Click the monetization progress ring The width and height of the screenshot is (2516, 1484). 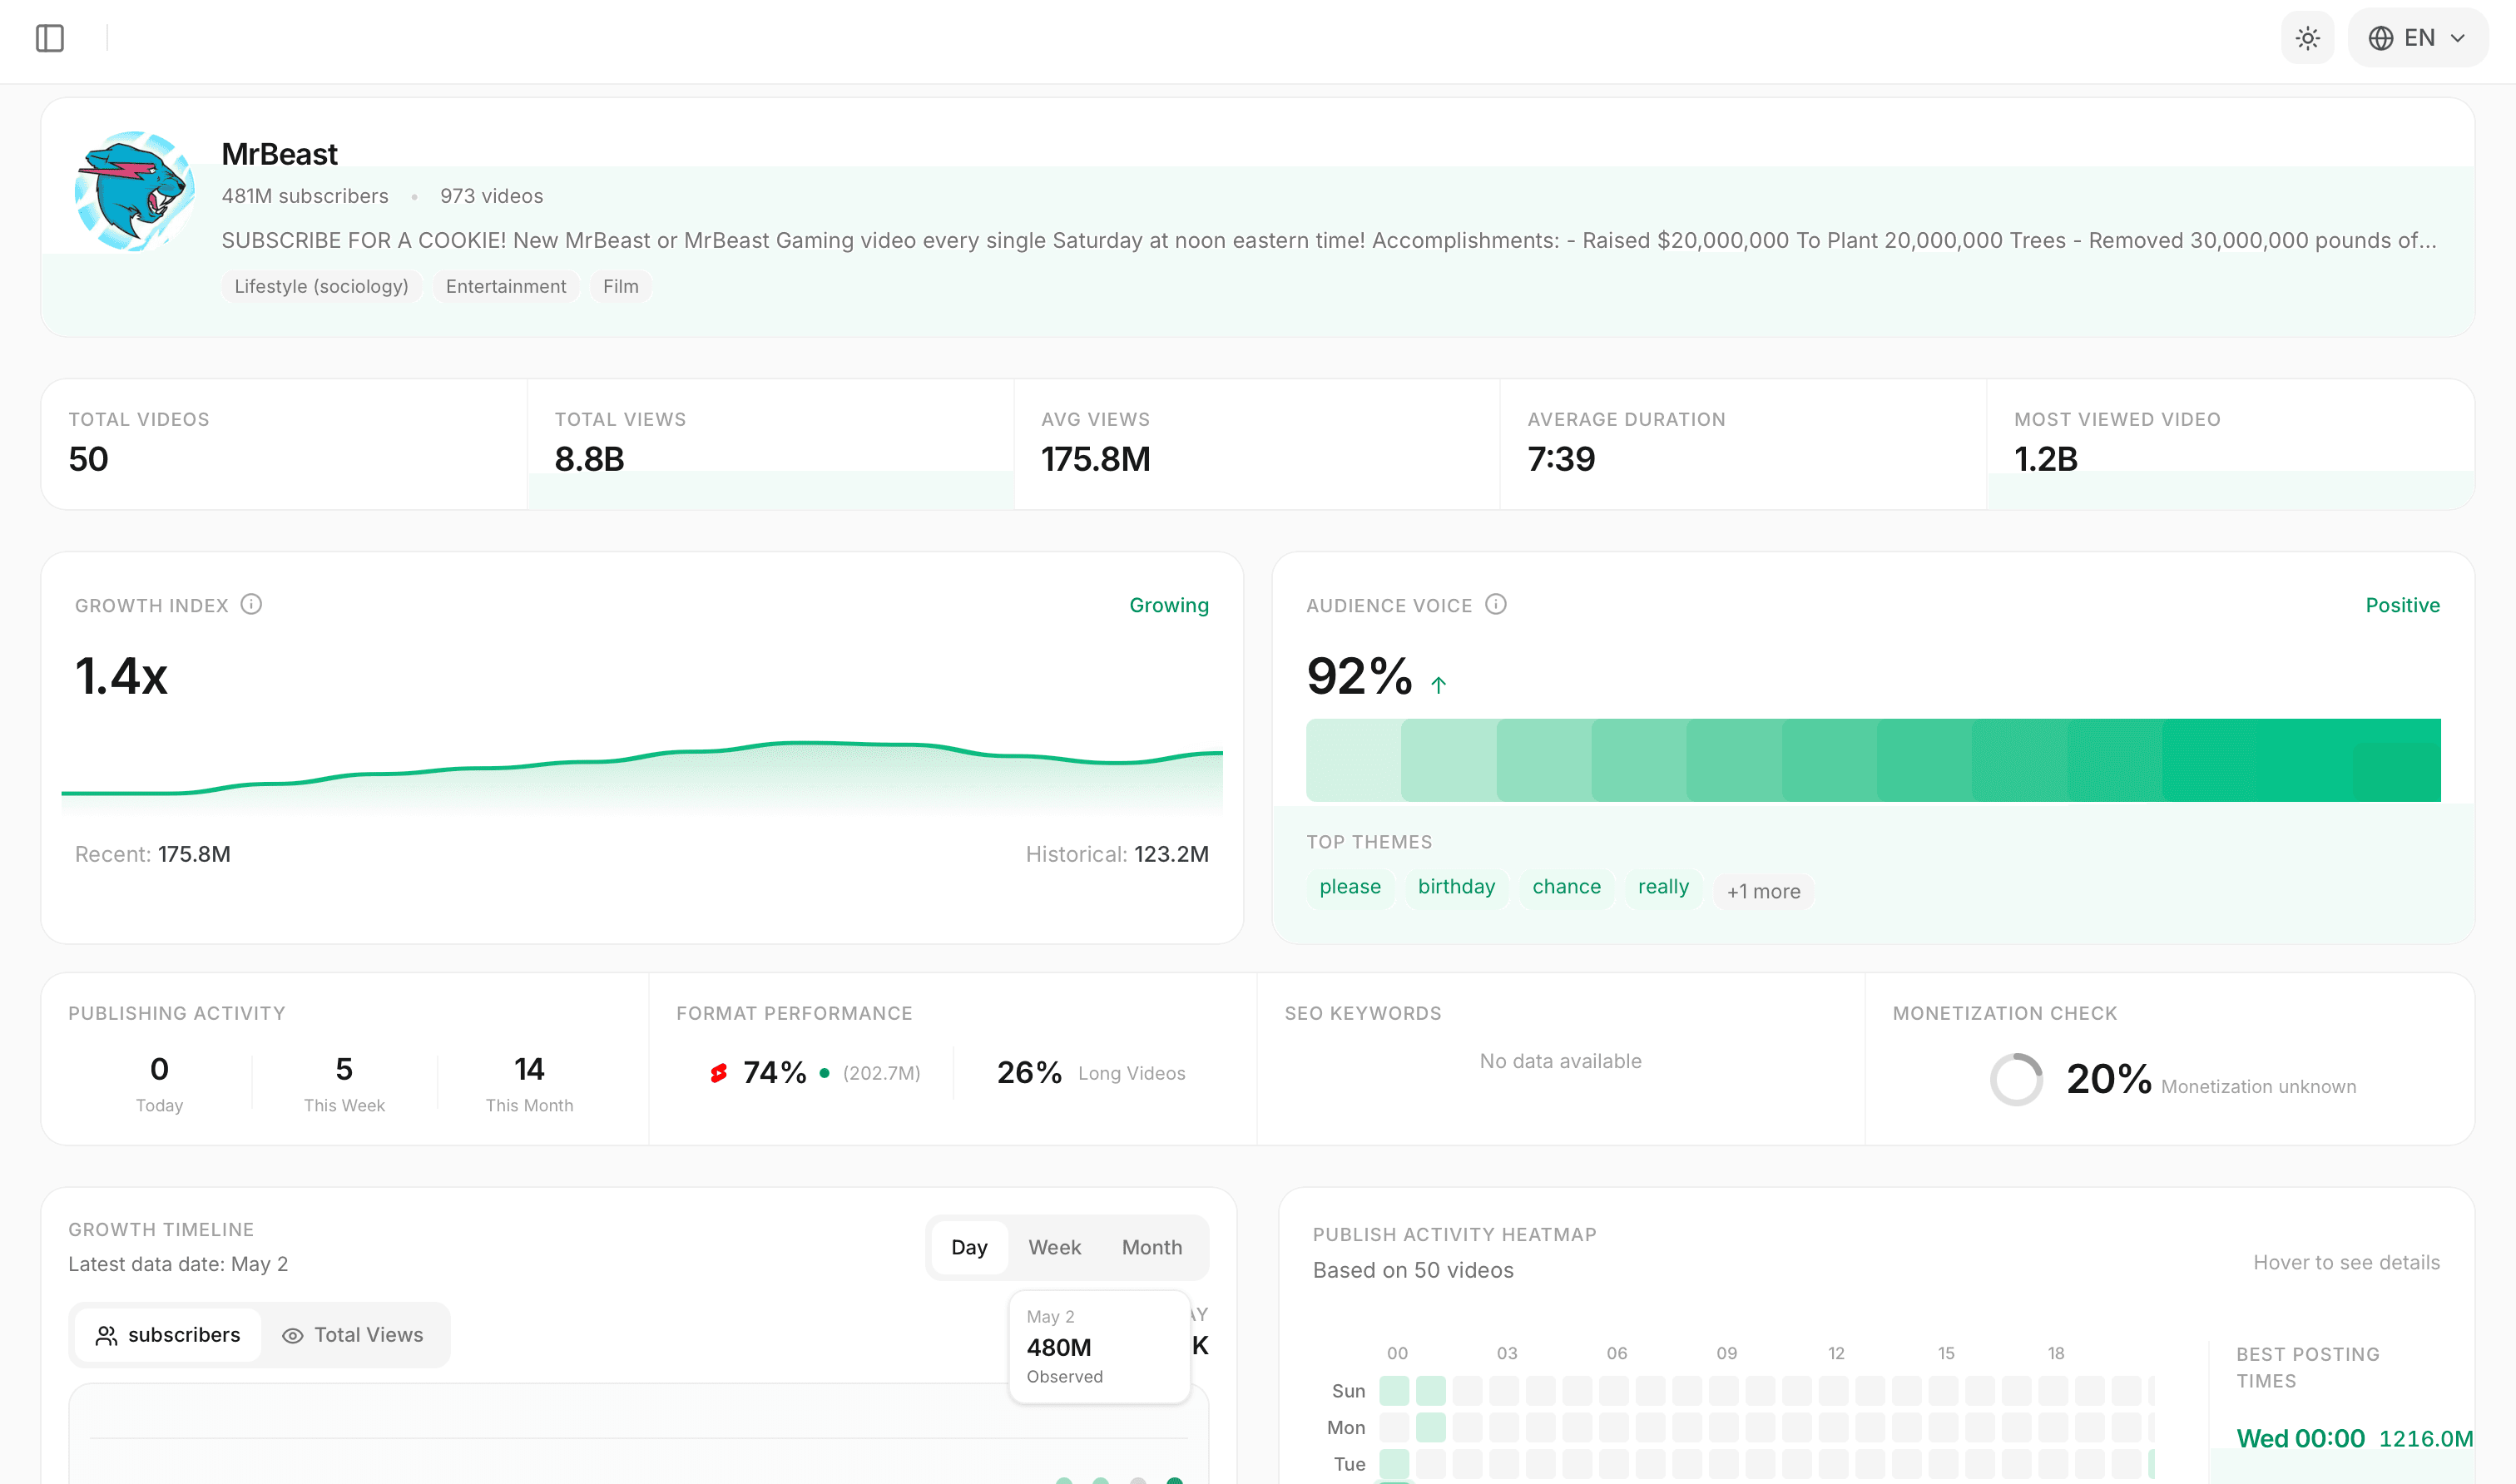pyautogui.click(x=2016, y=1079)
